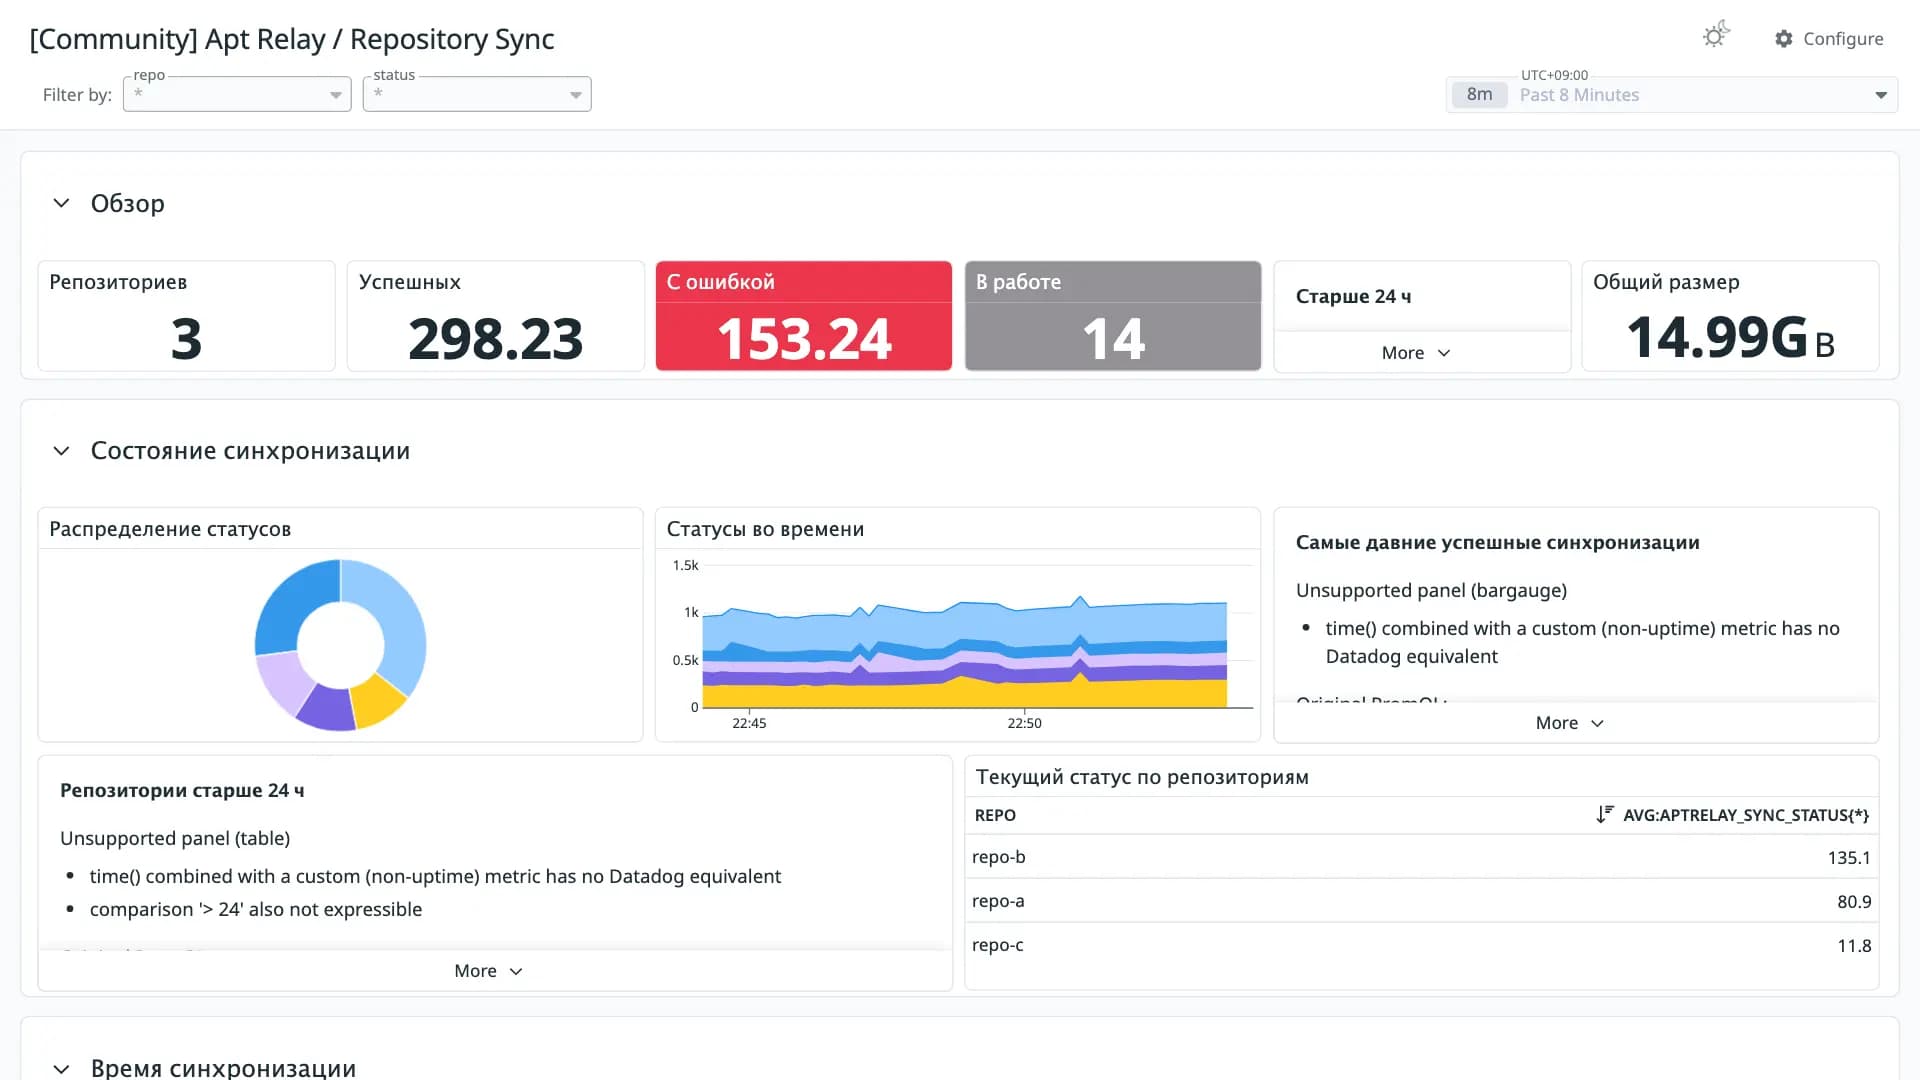Expand More in Репозитории старше 24 ч panel

pyautogui.click(x=488, y=971)
